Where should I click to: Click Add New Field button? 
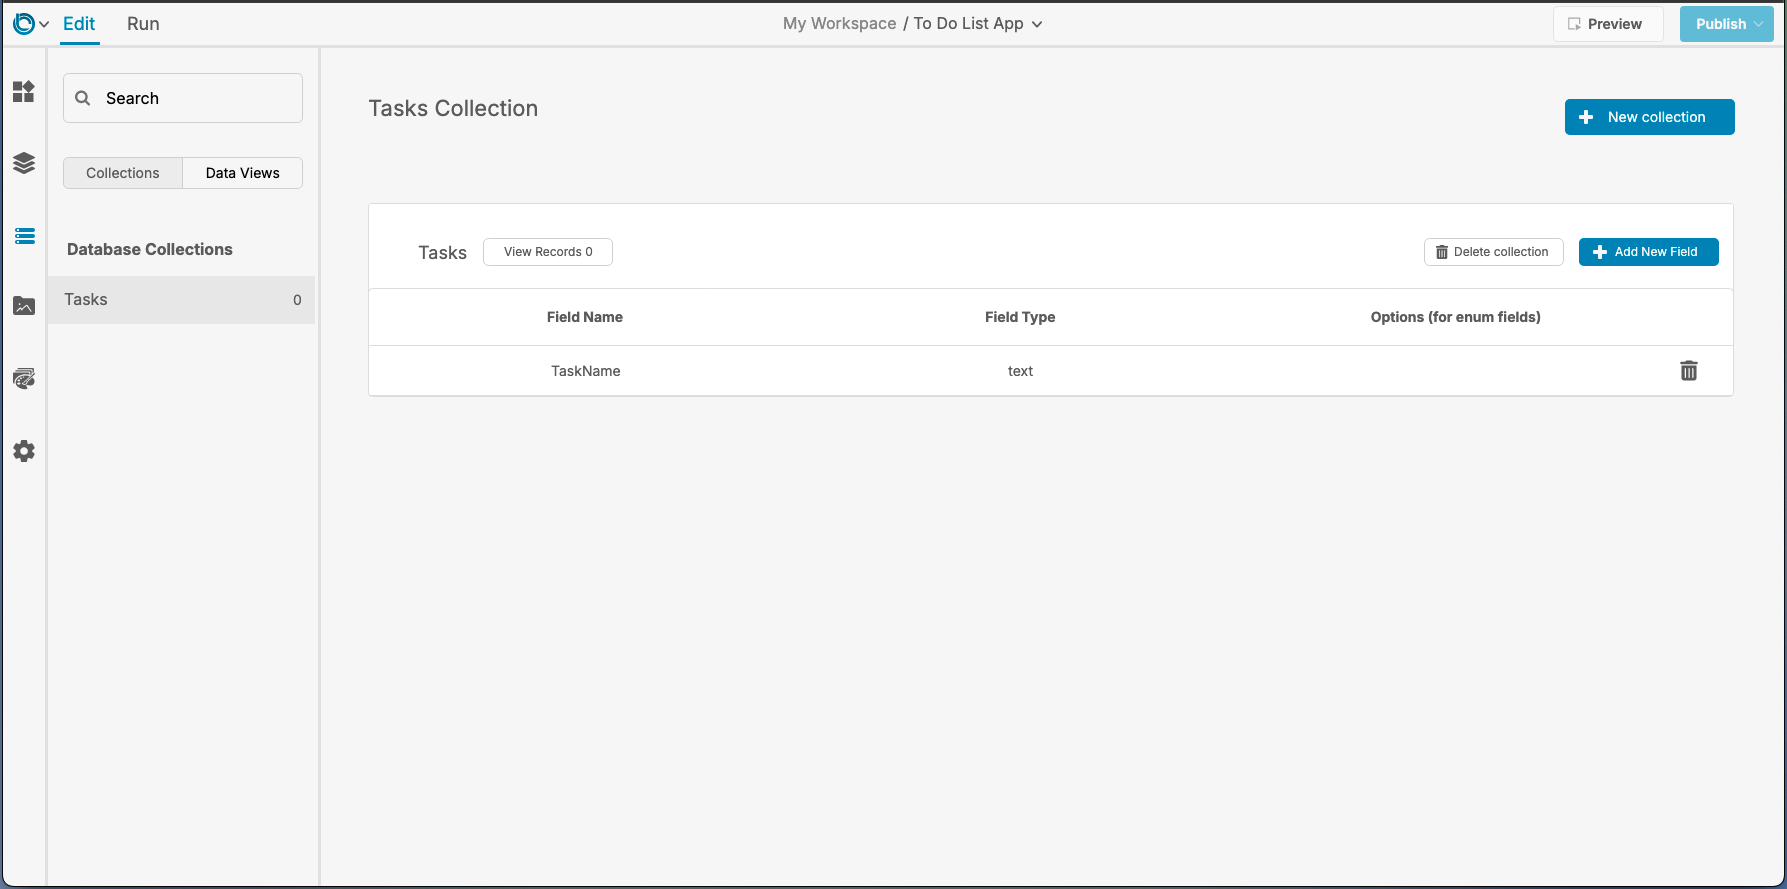1649,252
